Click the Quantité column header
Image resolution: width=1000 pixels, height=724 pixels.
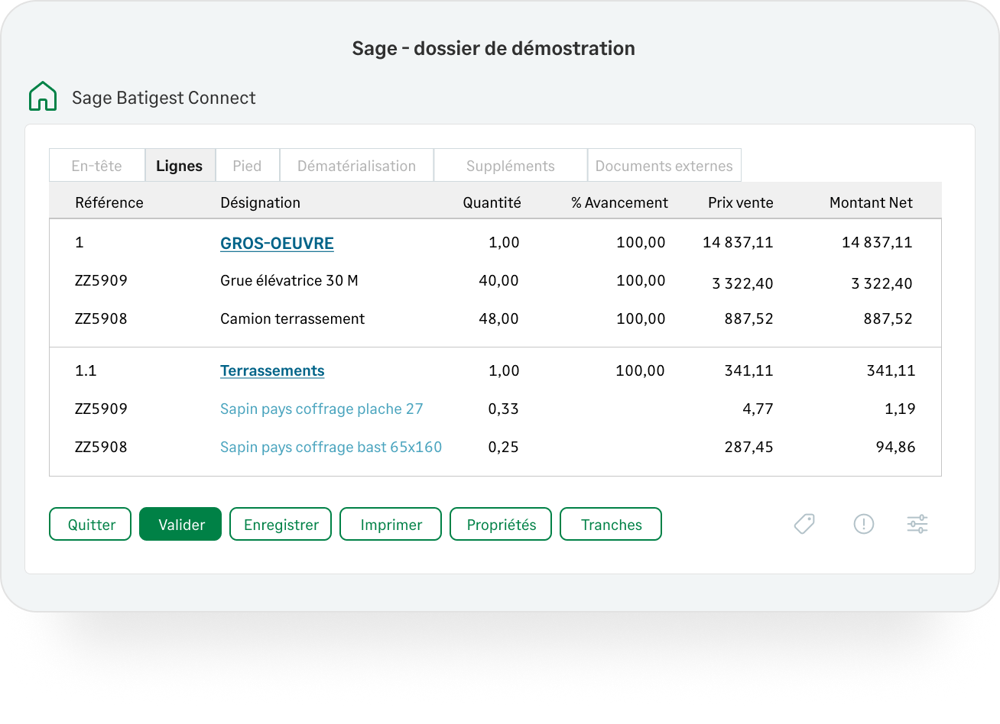[492, 203]
